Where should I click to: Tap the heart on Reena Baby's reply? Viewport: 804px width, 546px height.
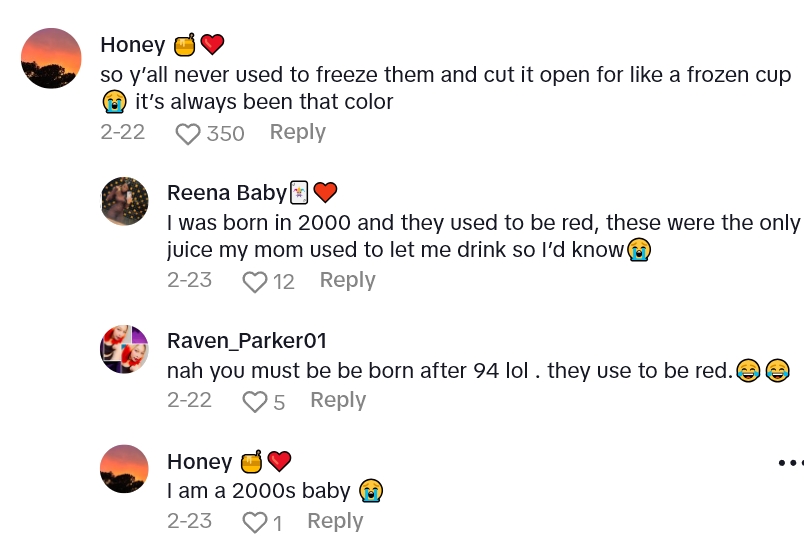[255, 282]
